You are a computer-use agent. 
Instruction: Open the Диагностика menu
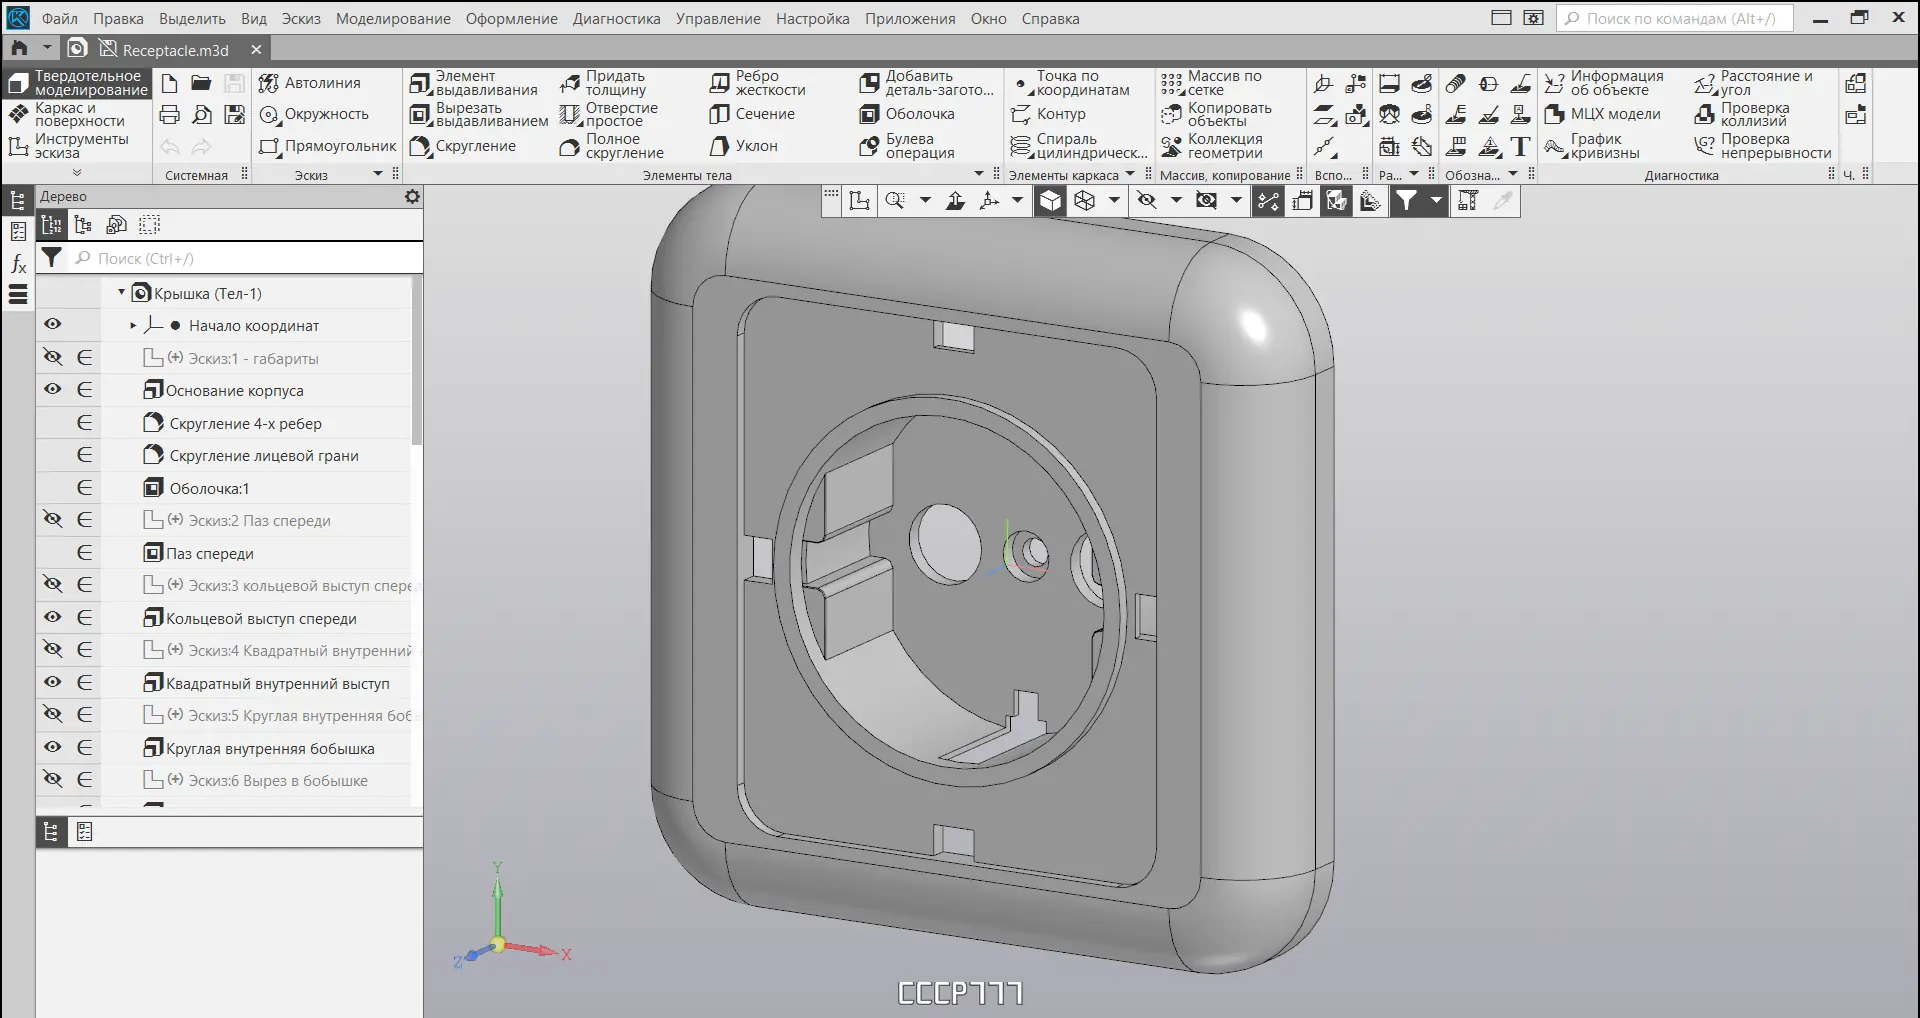coord(616,19)
